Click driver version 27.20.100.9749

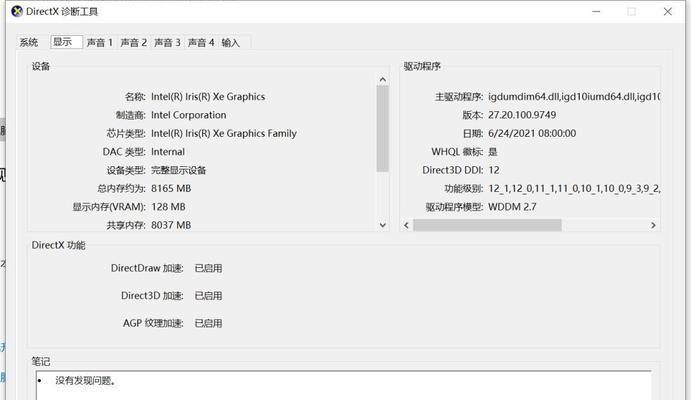(x=522, y=115)
